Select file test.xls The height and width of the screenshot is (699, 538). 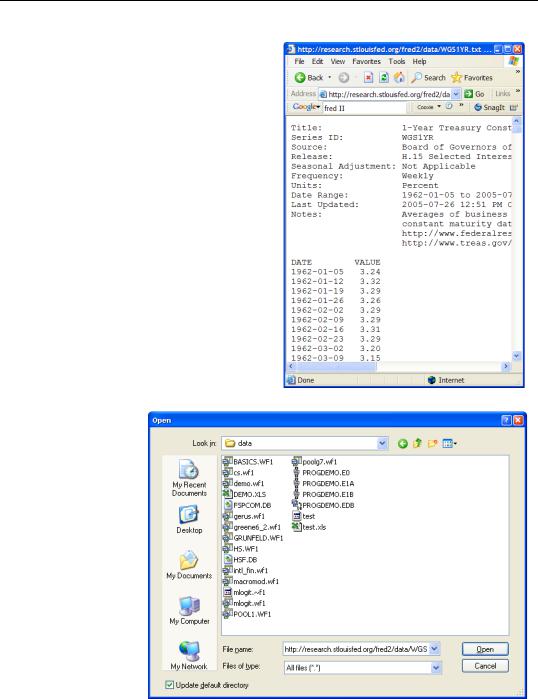pyautogui.click(x=309, y=527)
